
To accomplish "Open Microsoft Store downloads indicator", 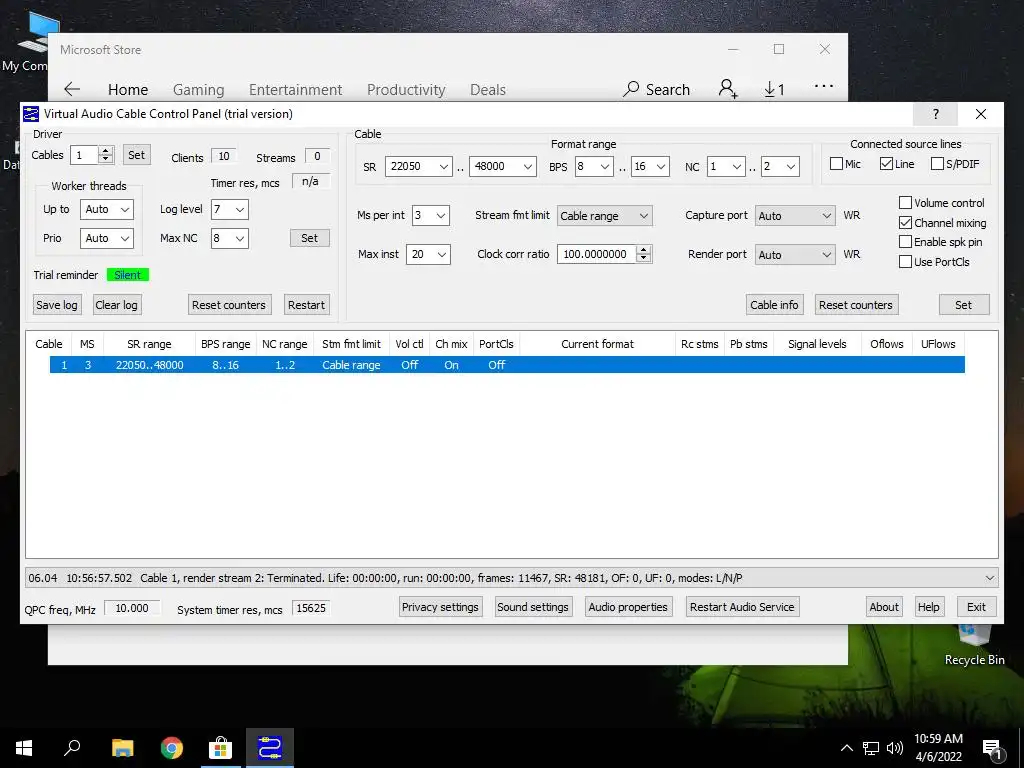I will pyautogui.click(x=775, y=89).
